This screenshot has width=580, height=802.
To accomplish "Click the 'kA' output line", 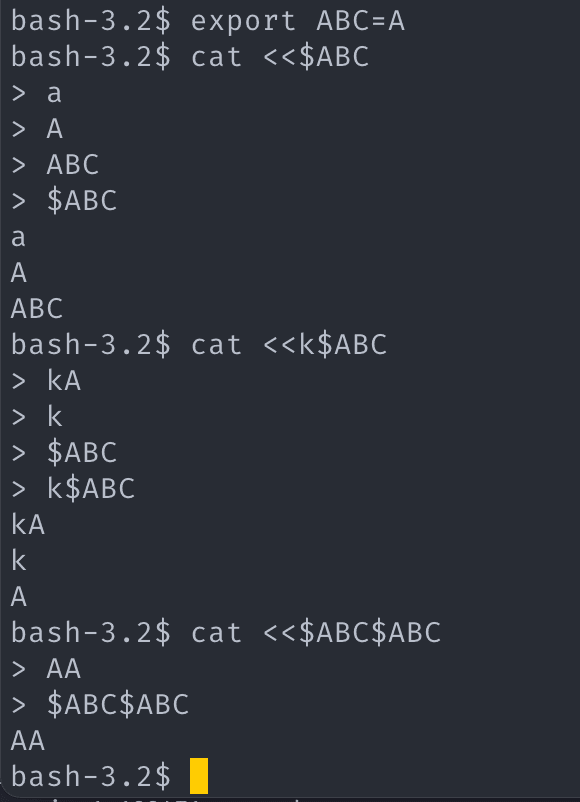I will tap(28, 525).
